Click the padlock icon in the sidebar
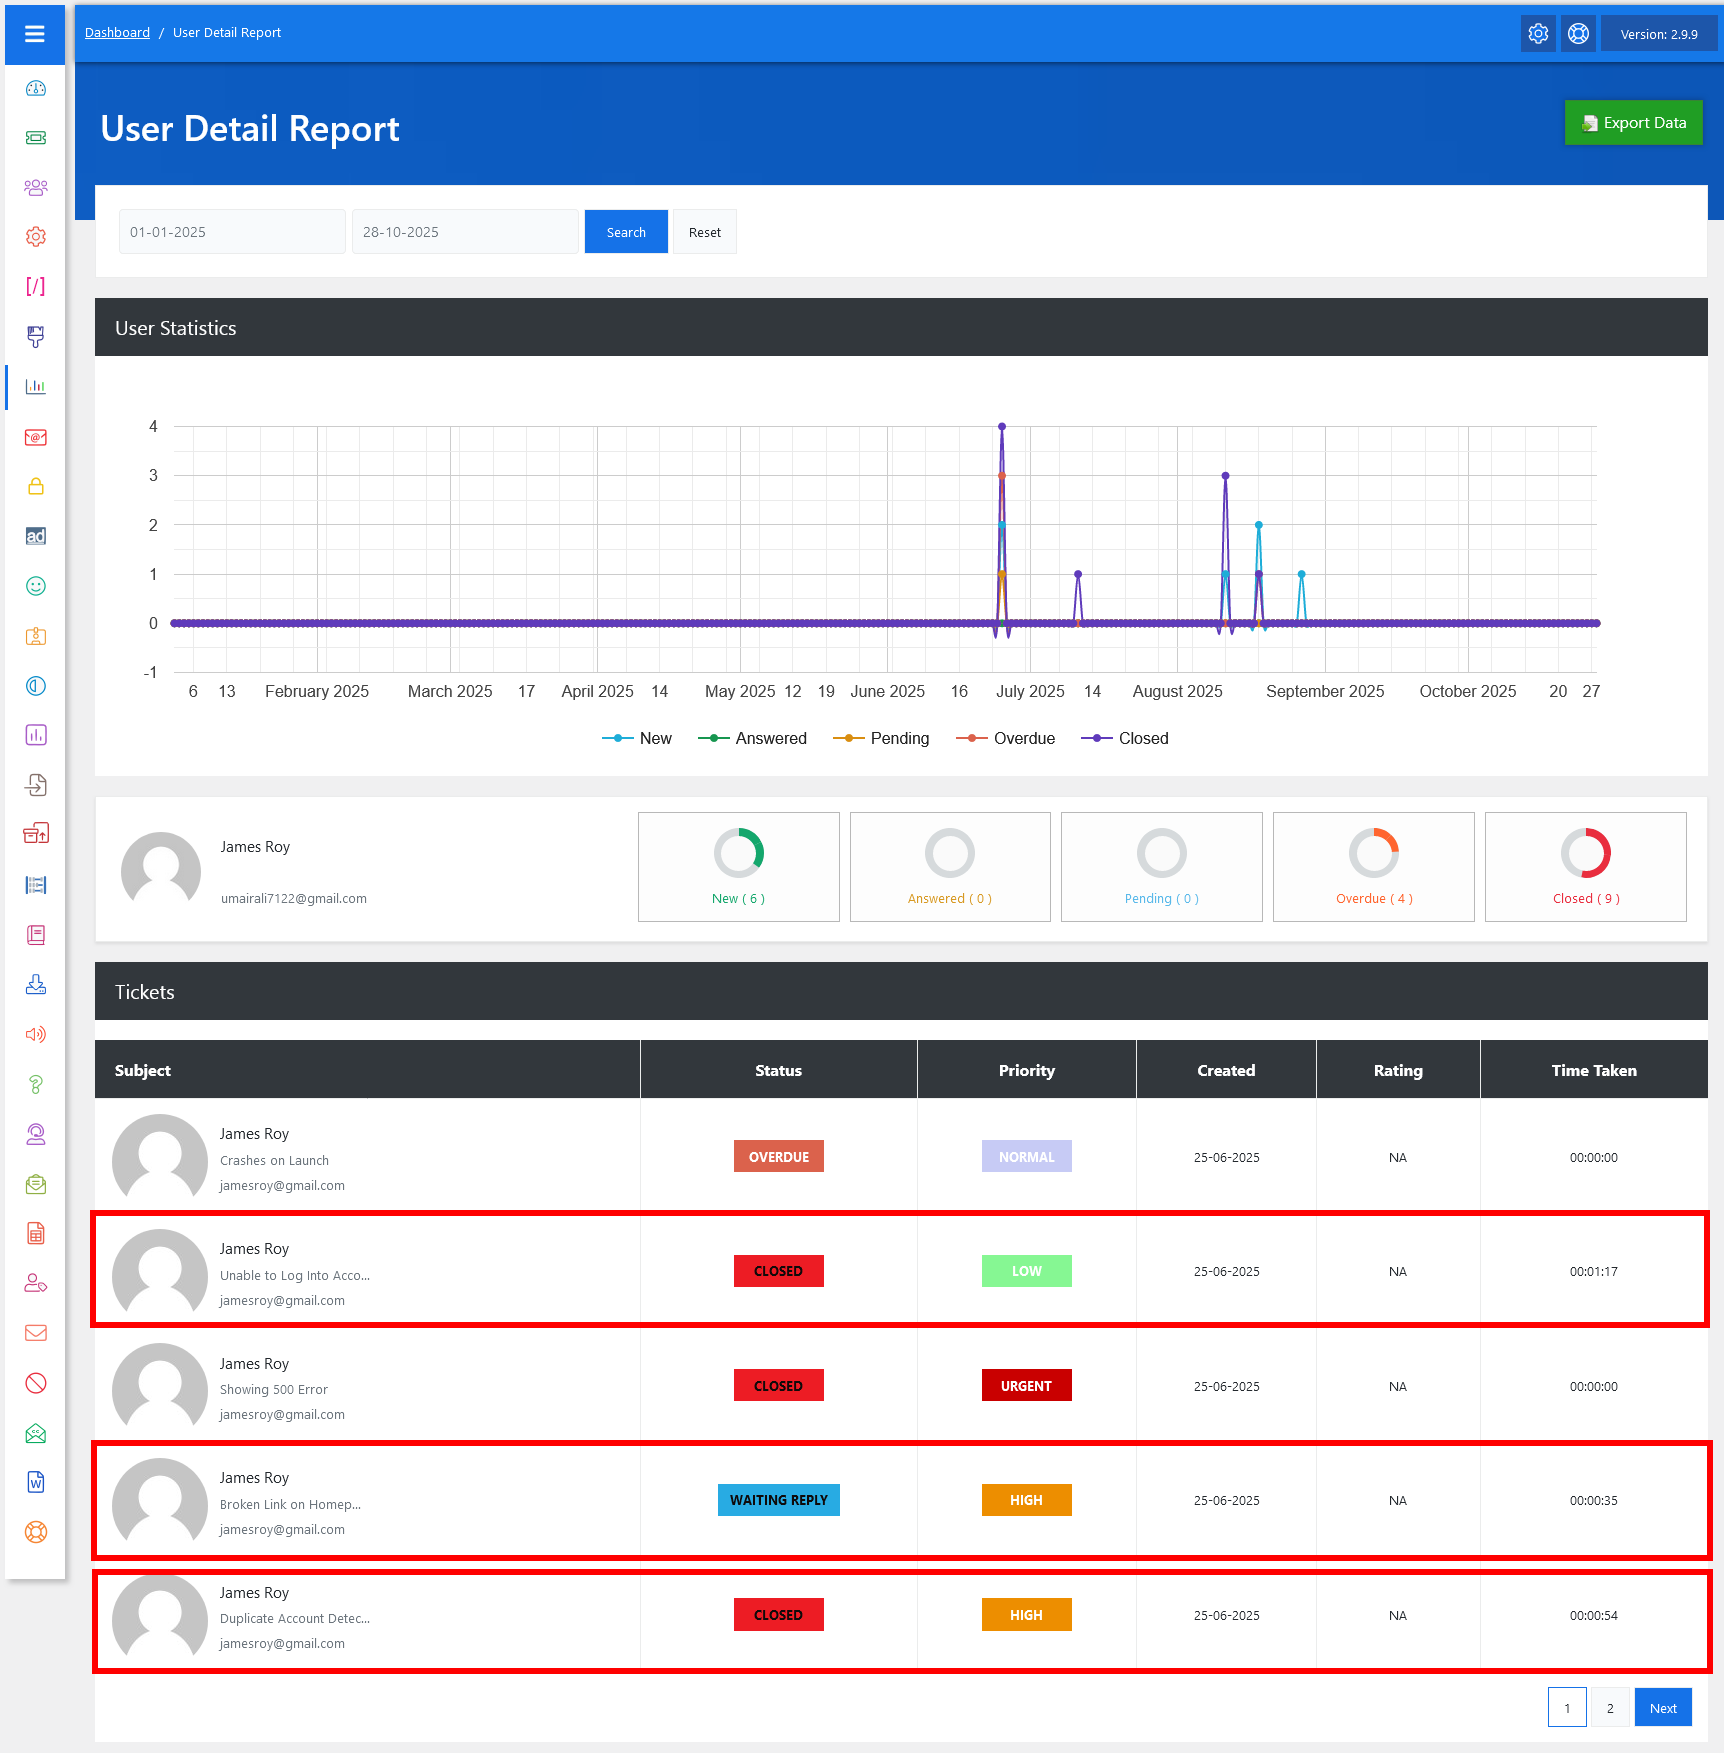 36,486
